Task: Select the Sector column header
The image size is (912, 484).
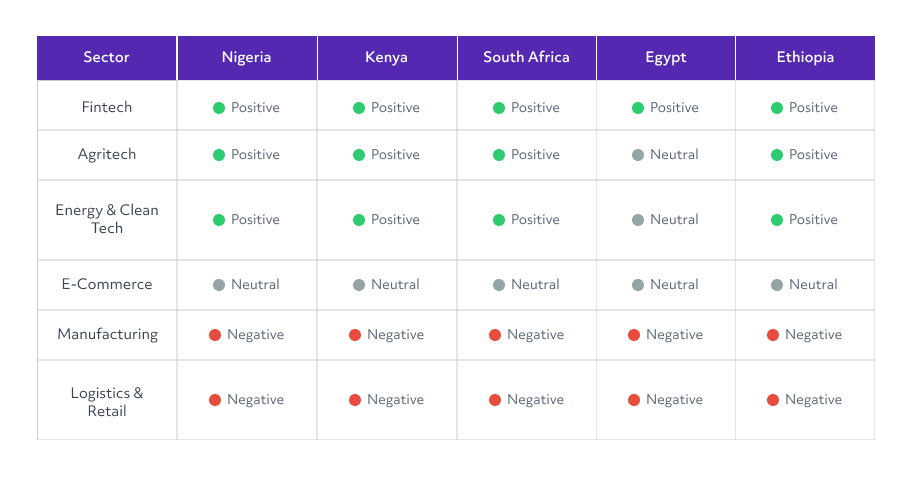Action: point(106,58)
